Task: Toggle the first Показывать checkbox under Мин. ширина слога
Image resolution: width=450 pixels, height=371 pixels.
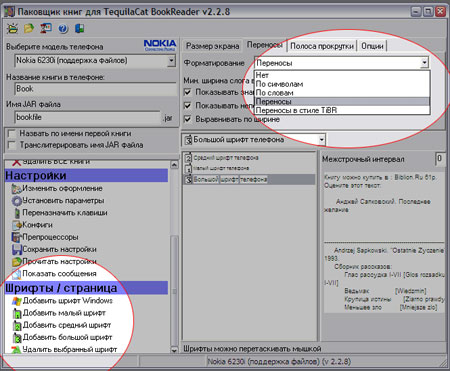Action: tap(188, 92)
